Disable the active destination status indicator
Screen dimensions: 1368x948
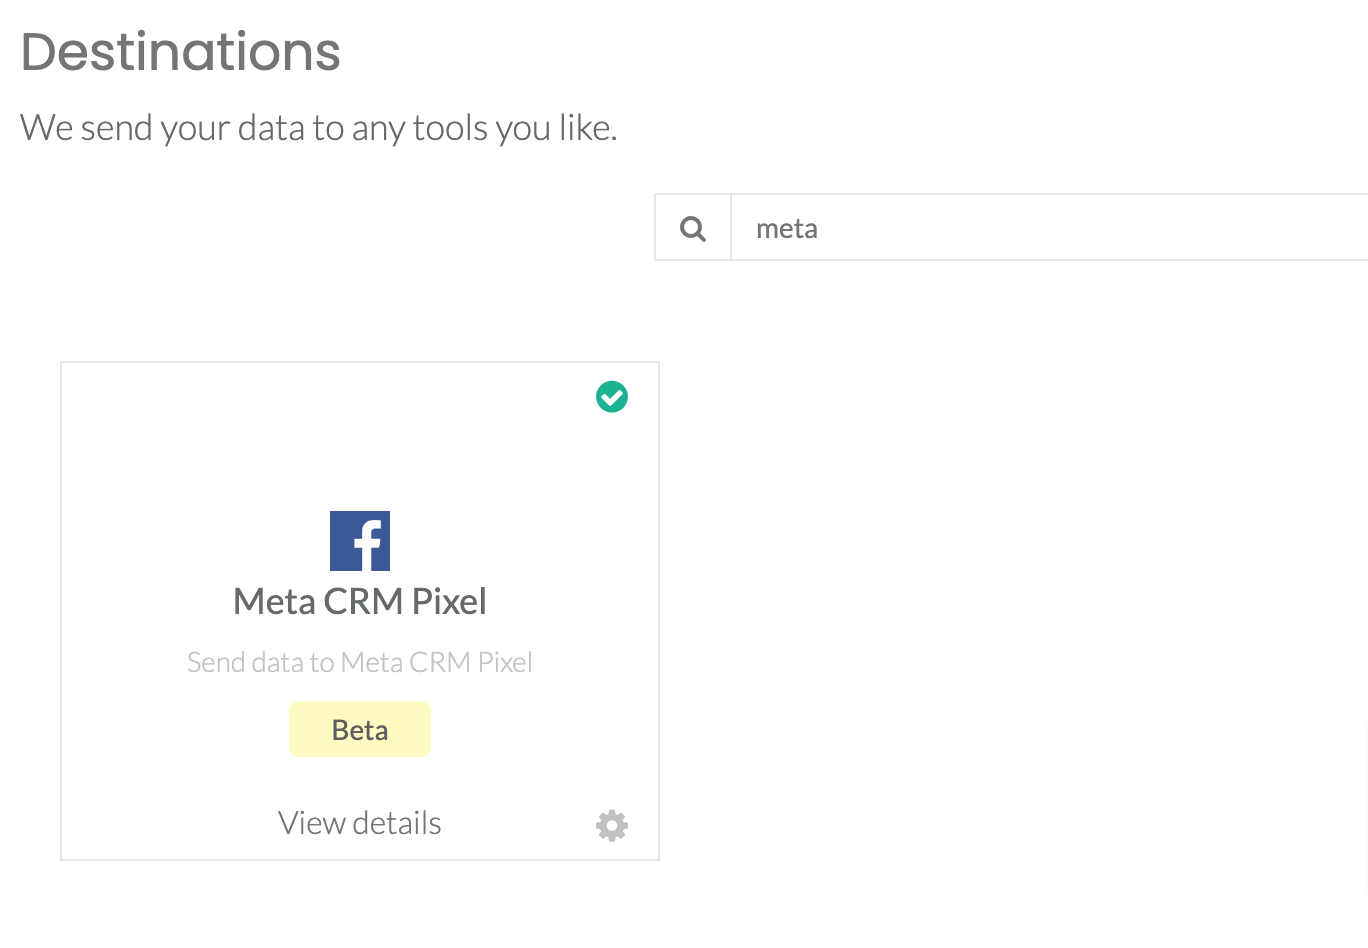[611, 396]
